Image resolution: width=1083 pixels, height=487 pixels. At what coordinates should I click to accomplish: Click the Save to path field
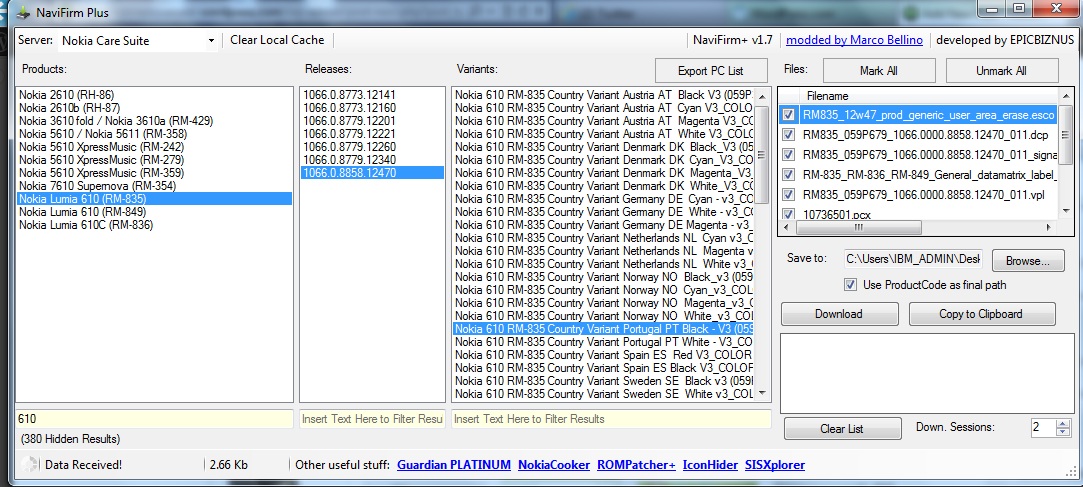[912, 259]
